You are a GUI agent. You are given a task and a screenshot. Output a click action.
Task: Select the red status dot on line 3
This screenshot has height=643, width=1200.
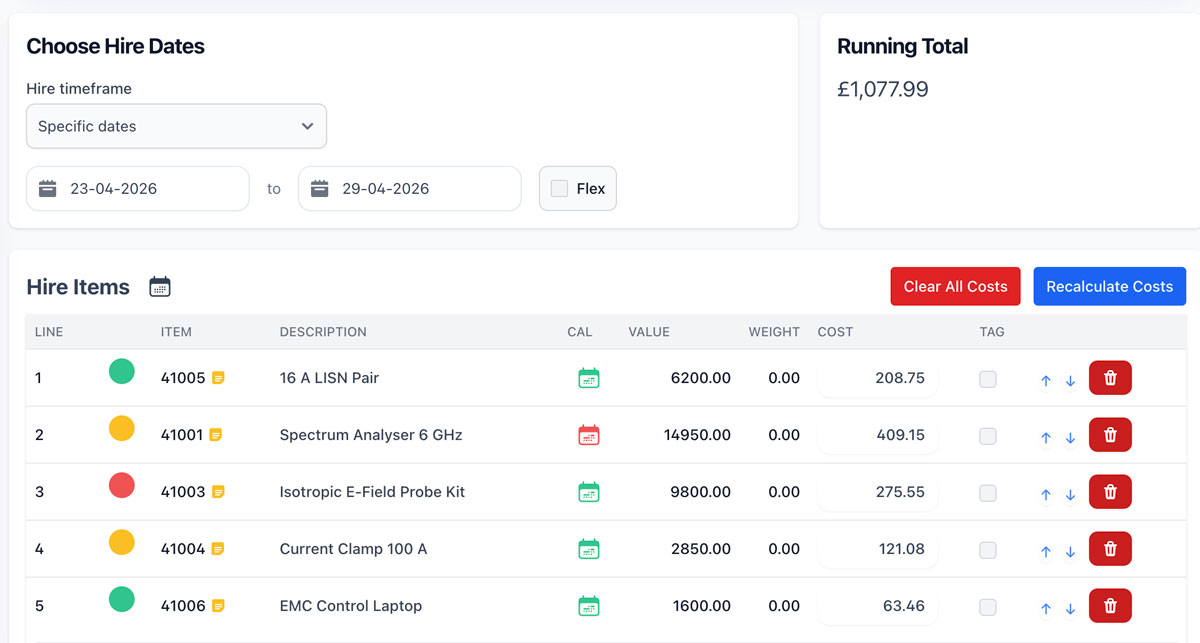coord(121,486)
